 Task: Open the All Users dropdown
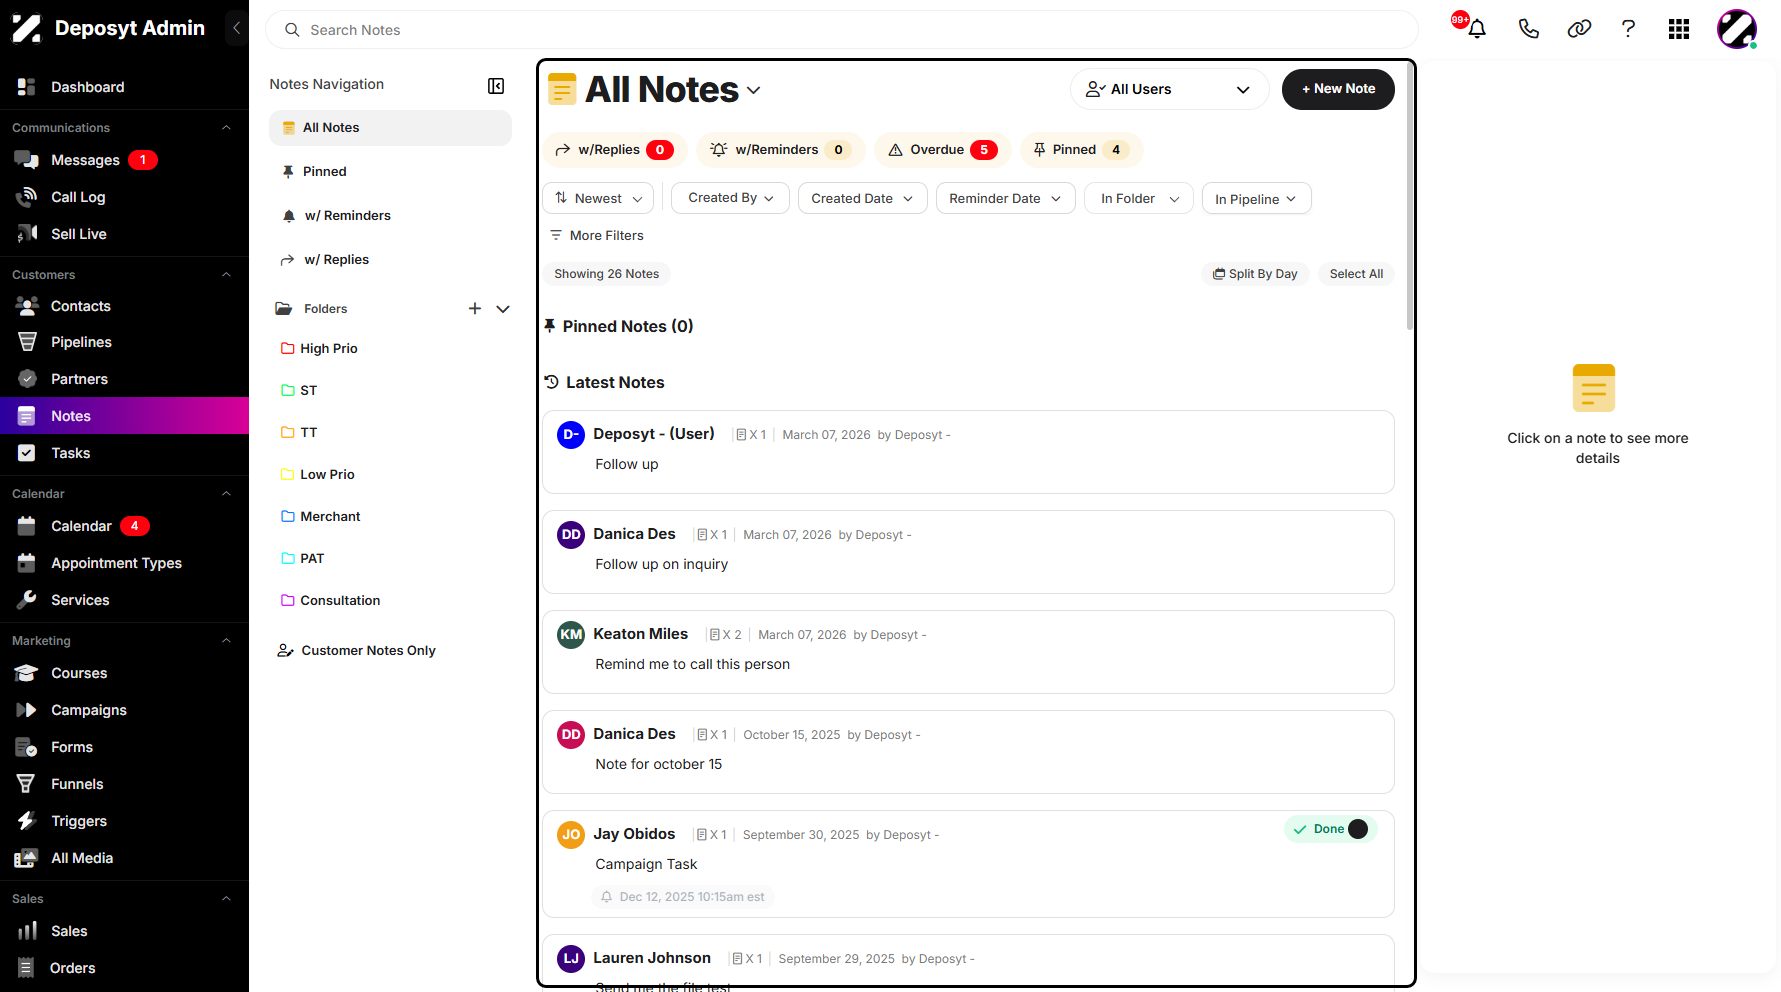1169,89
